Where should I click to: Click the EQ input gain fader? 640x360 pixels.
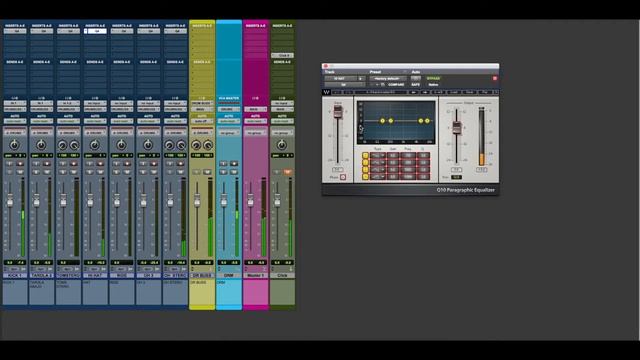(338, 111)
